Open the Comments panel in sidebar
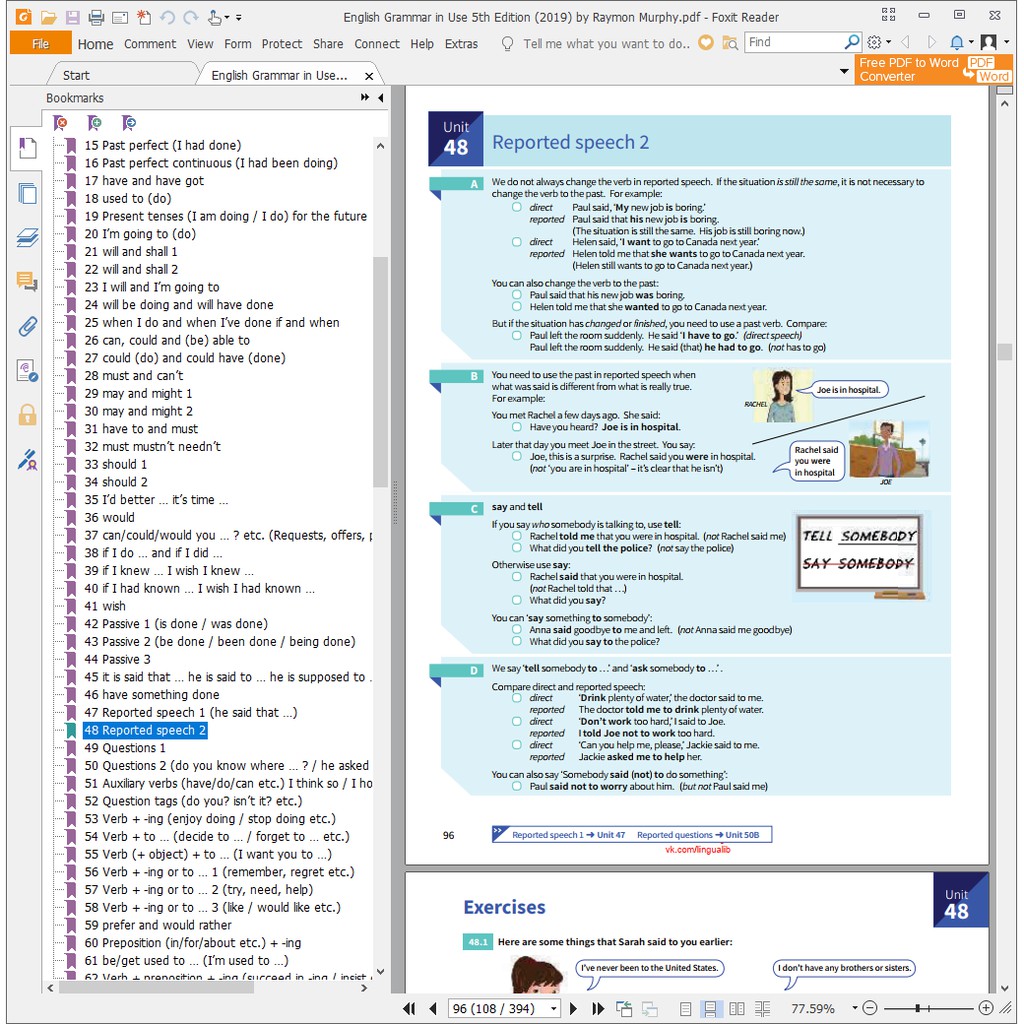The image size is (1024, 1024). tap(27, 282)
